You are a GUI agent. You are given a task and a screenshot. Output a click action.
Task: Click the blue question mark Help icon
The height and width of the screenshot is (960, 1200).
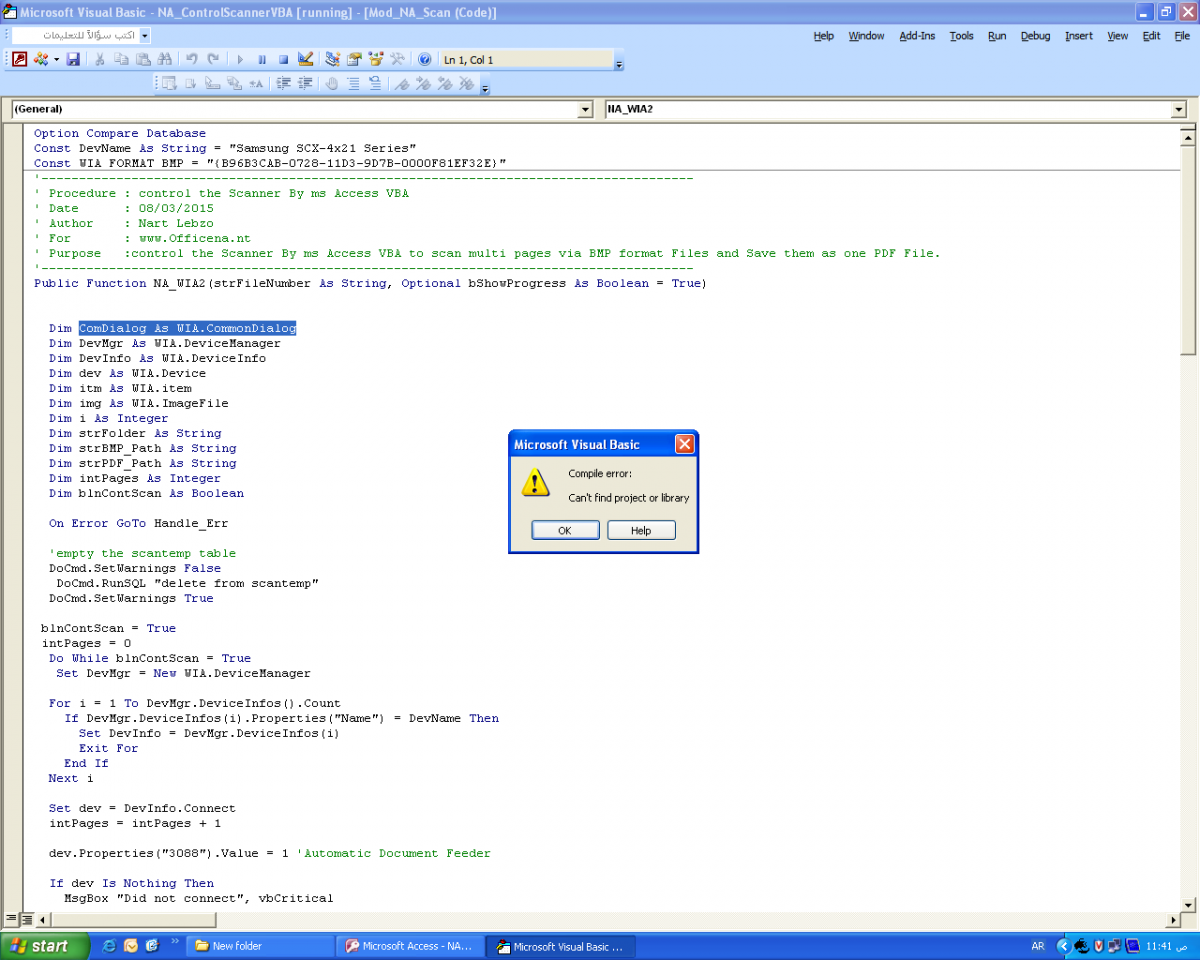(x=425, y=60)
